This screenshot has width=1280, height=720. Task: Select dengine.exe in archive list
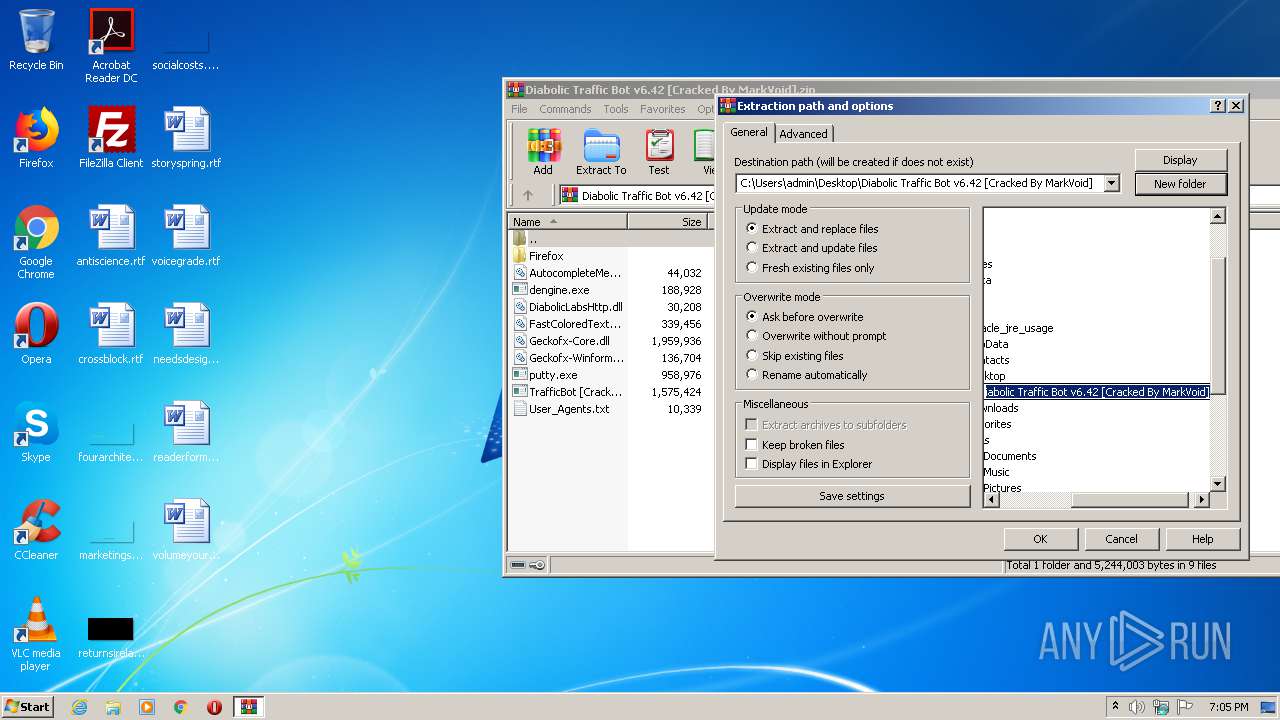(559, 290)
